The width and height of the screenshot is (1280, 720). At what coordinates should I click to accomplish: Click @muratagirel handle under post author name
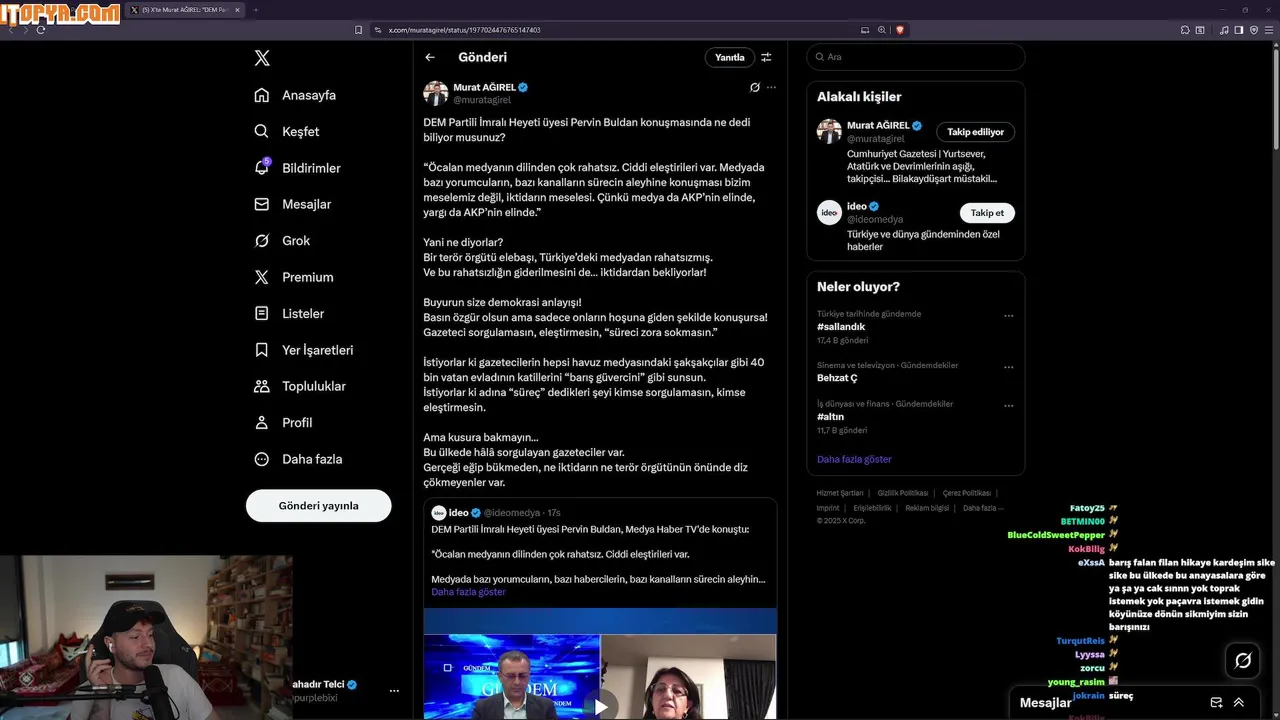tap(482, 100)
